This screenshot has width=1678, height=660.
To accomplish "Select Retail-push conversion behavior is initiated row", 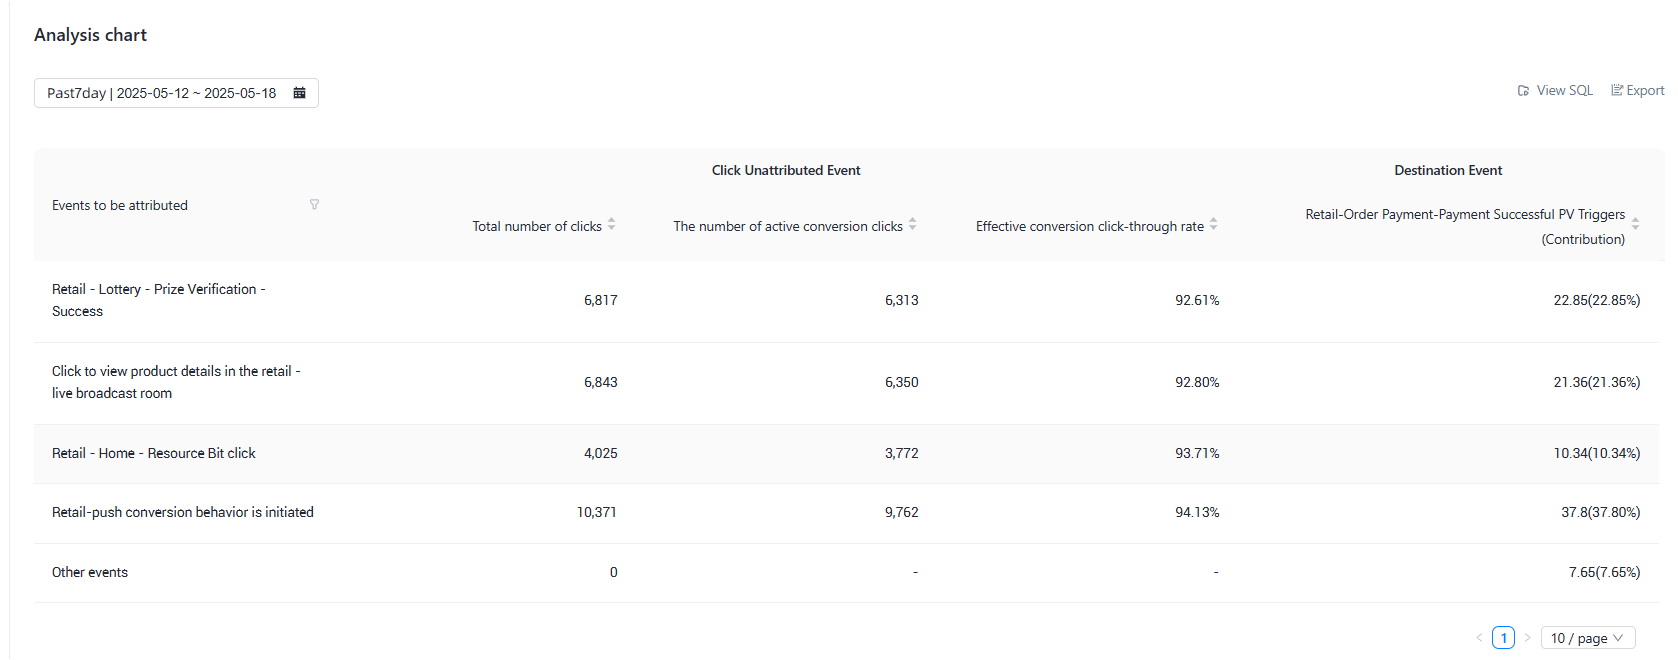I will [x=846, y=513].
